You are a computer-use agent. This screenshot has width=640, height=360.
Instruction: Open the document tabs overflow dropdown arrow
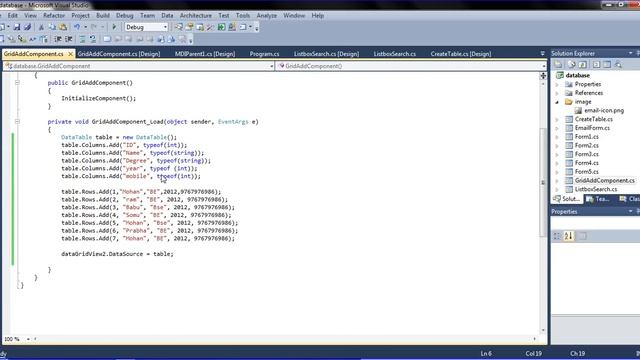point(542,53)
